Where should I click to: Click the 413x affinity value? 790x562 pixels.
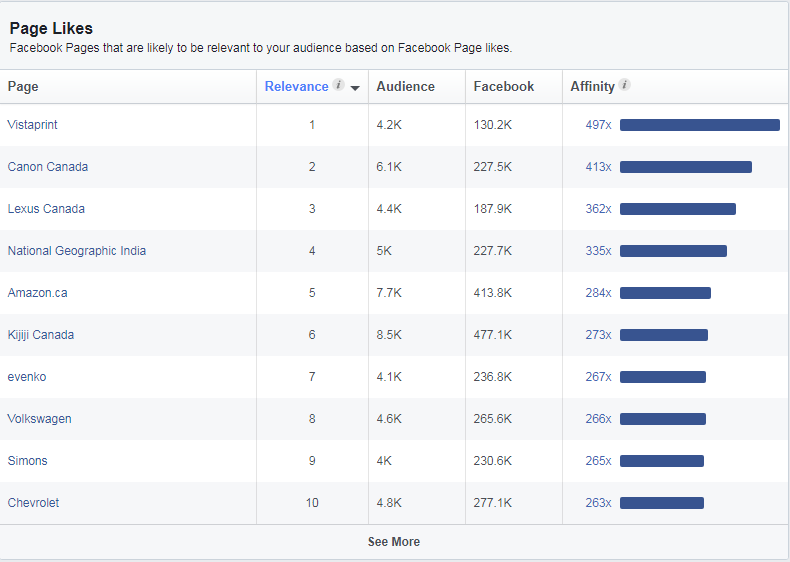tap(599, 167)
